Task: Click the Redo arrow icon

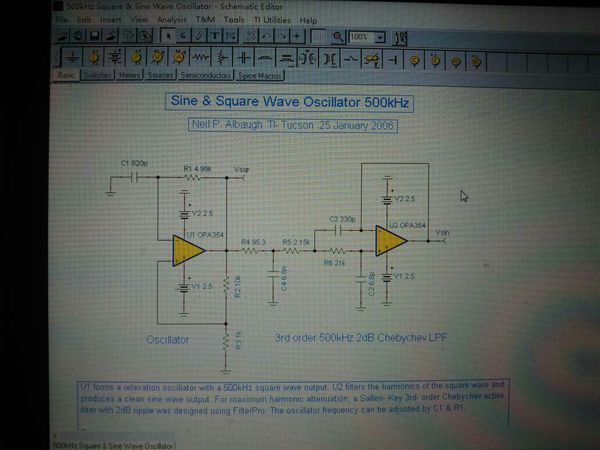Action: tap(282, 36)
